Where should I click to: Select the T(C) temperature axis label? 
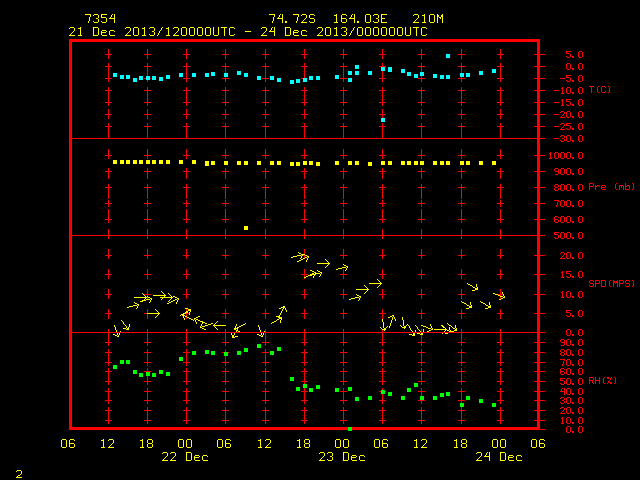[x=600, y=89]
